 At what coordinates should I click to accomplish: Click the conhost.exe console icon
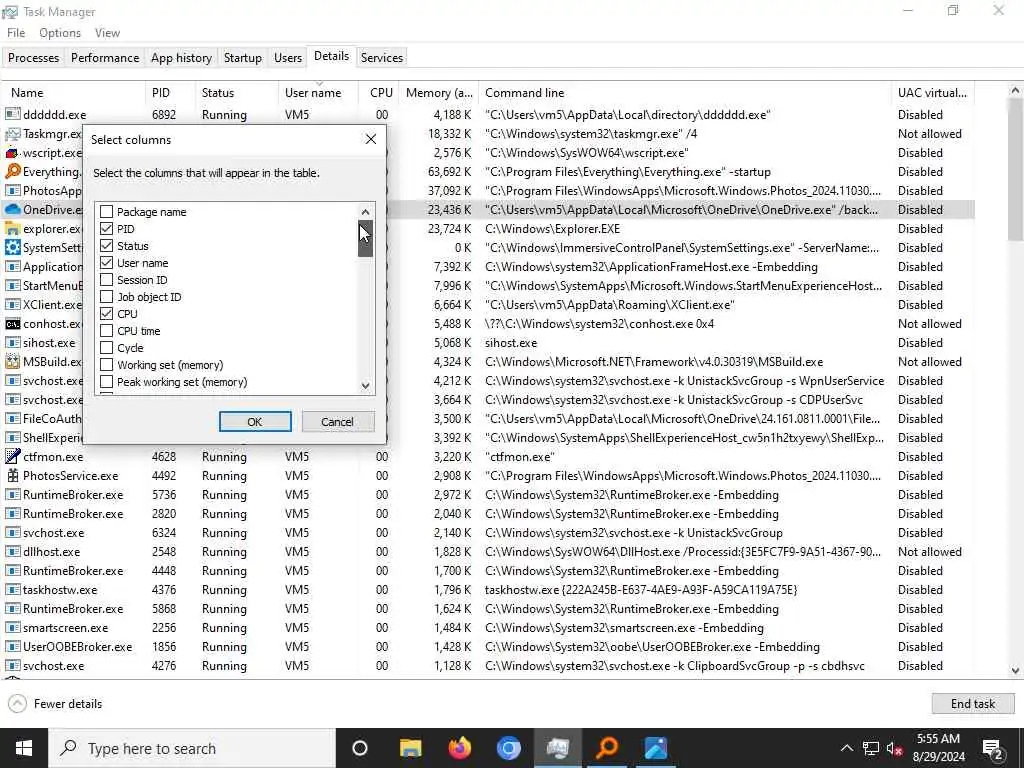pos(12,324)
